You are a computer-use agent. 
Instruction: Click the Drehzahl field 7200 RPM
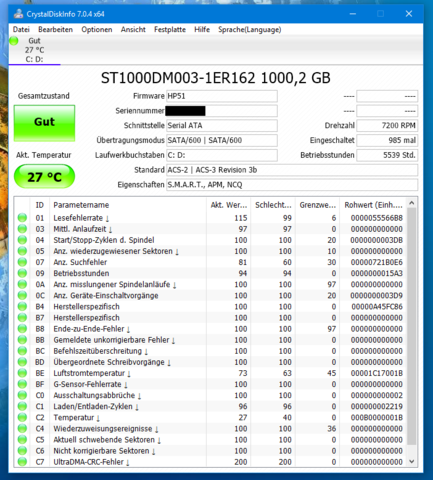[x=387, y=126]
